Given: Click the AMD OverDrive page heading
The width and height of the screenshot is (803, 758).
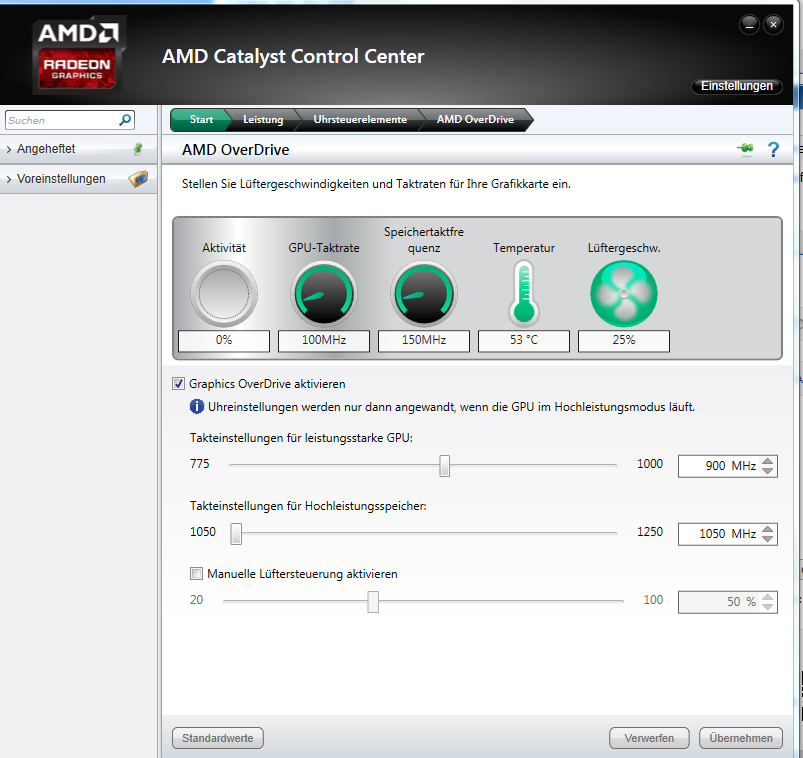Looking at the screenshot, I should point(236,150).
